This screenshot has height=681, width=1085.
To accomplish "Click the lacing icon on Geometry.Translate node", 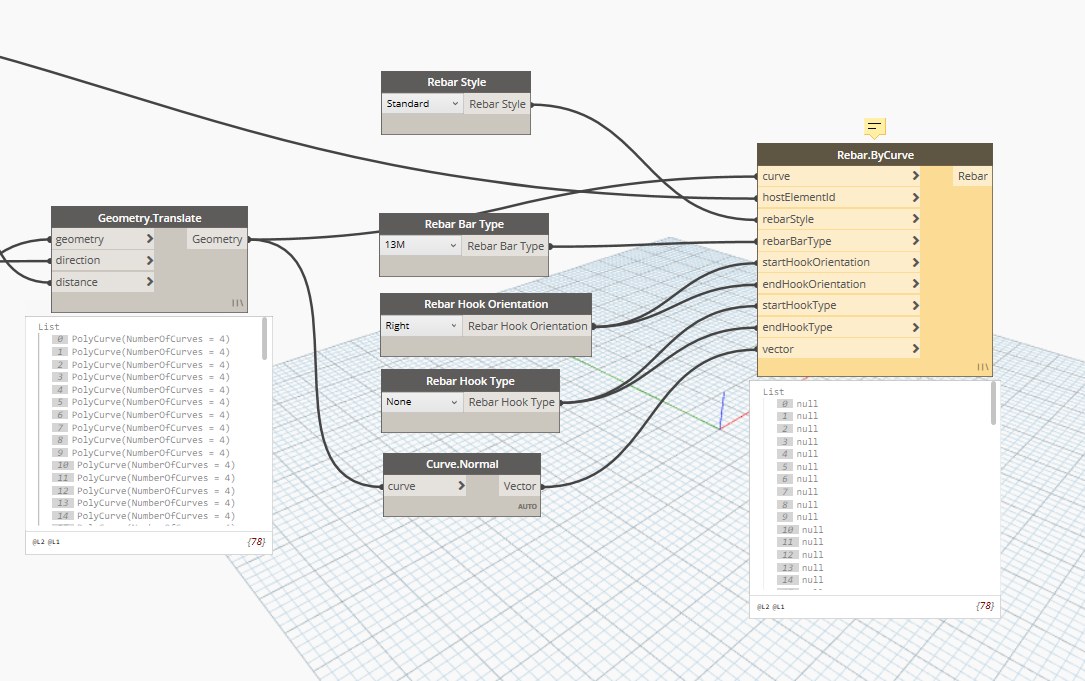I will (x=237, y=303).
